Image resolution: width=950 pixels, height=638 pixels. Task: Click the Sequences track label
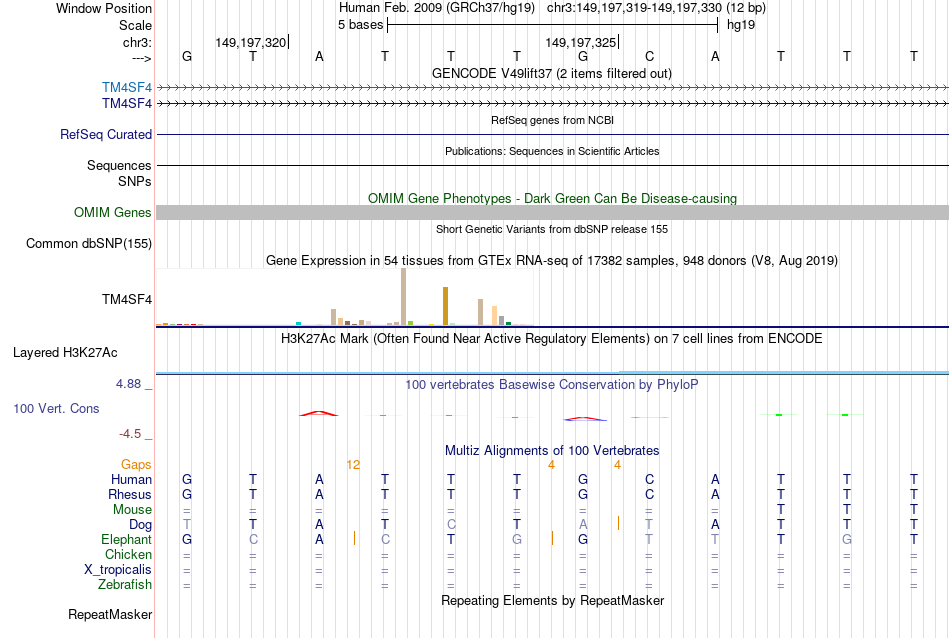[119, 165]
